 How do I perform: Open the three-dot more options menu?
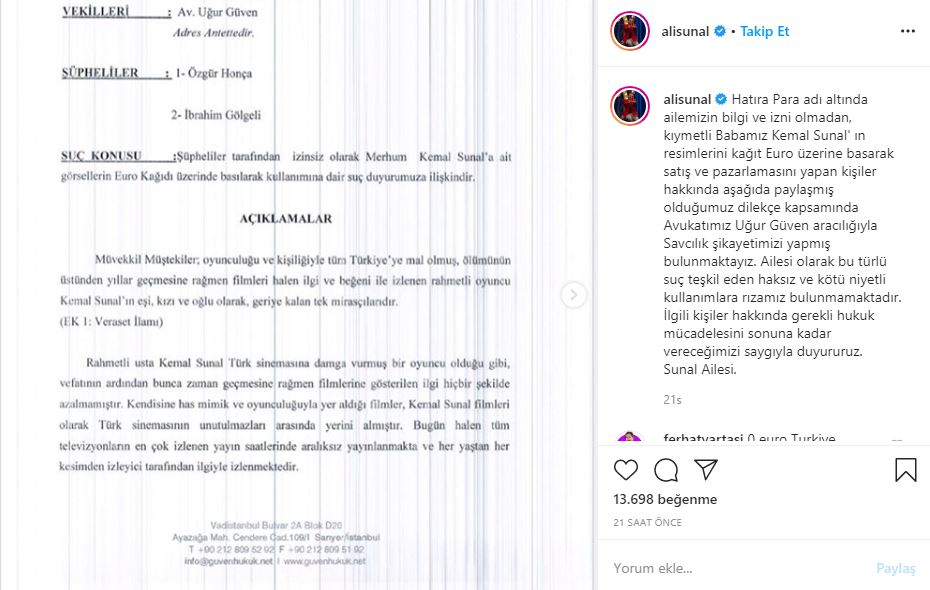pos(907,31)
